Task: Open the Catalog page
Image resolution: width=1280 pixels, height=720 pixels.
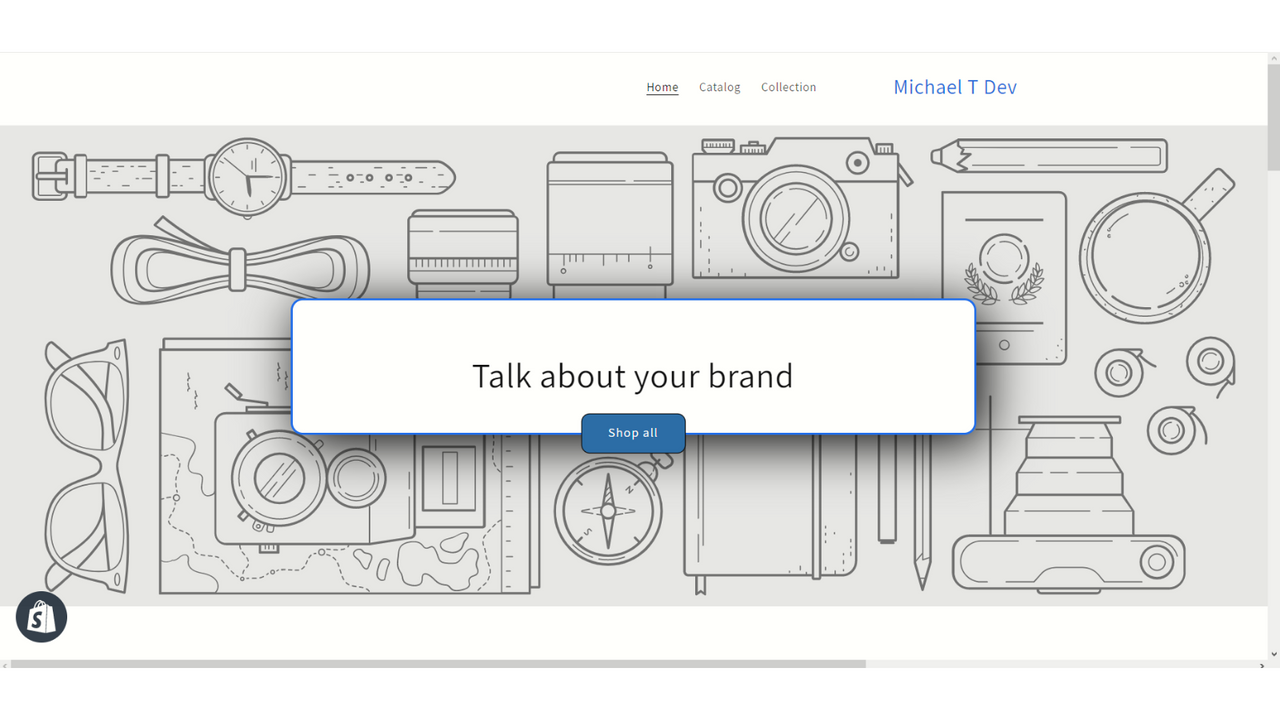Action: (719, 87)
